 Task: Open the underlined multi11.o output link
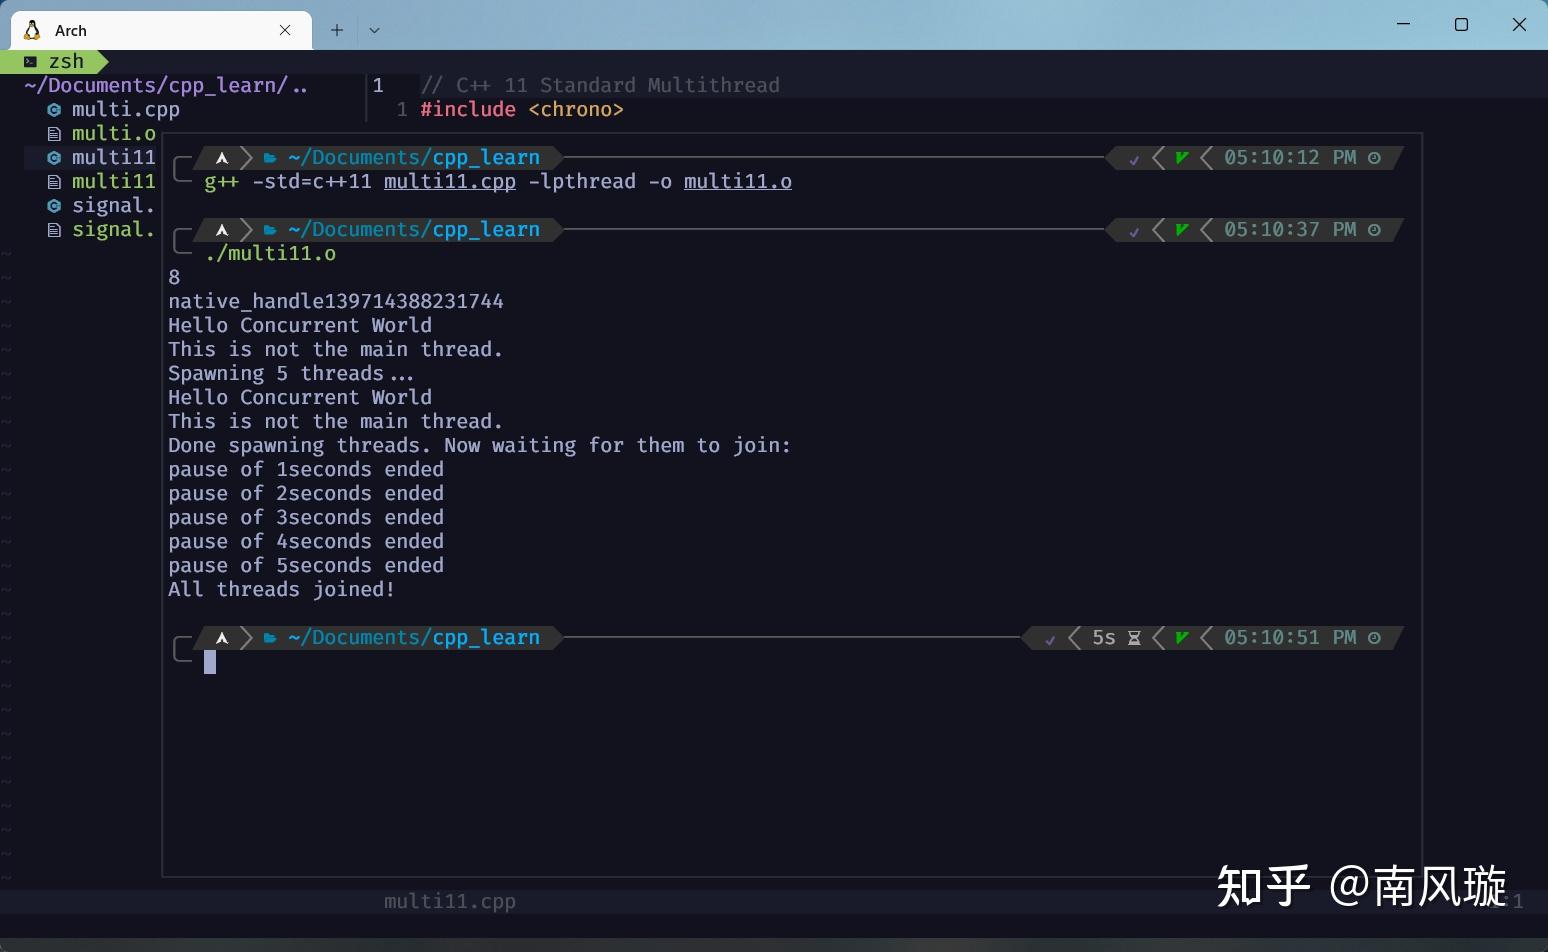737,181
